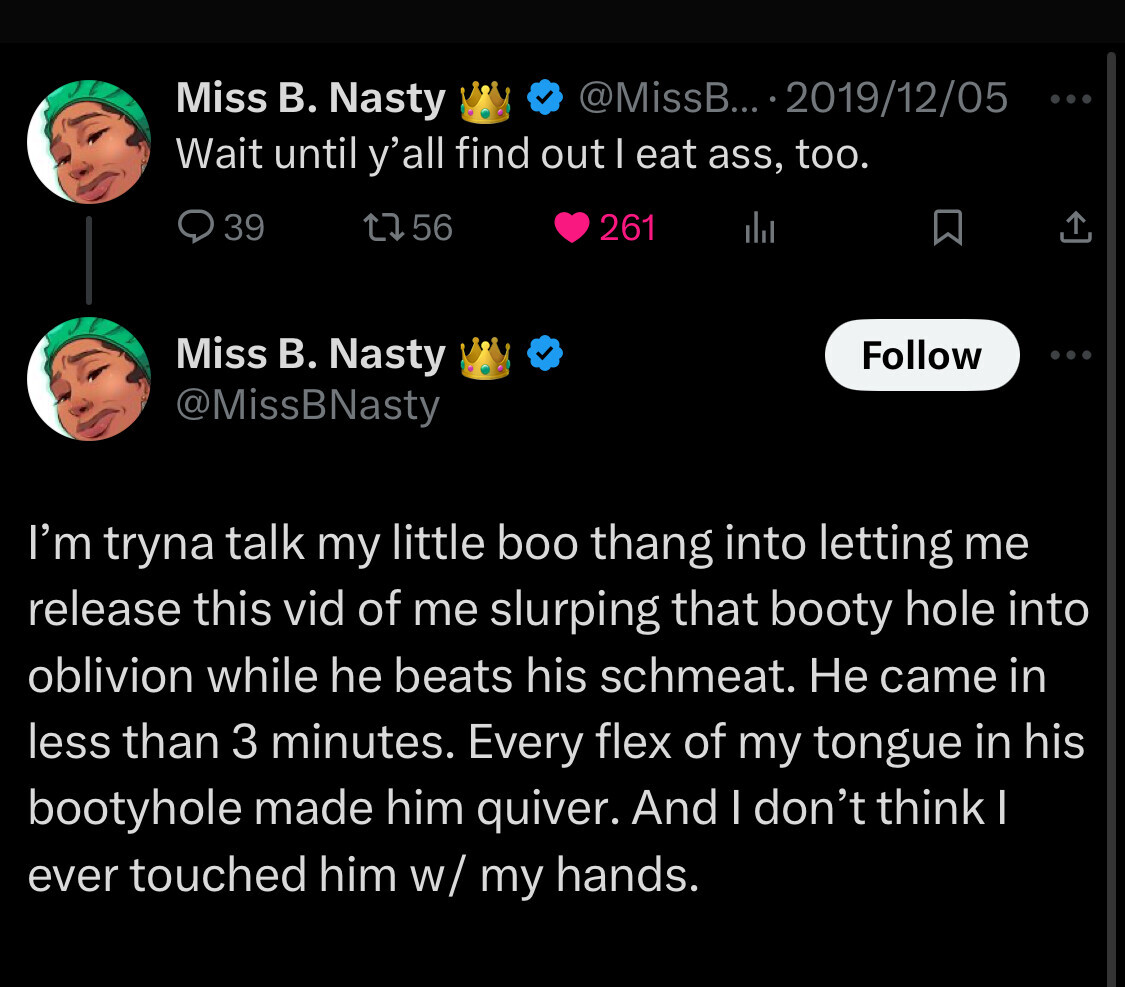
Task: Open the @MissBNasty handle link
Action: point(308,405)
